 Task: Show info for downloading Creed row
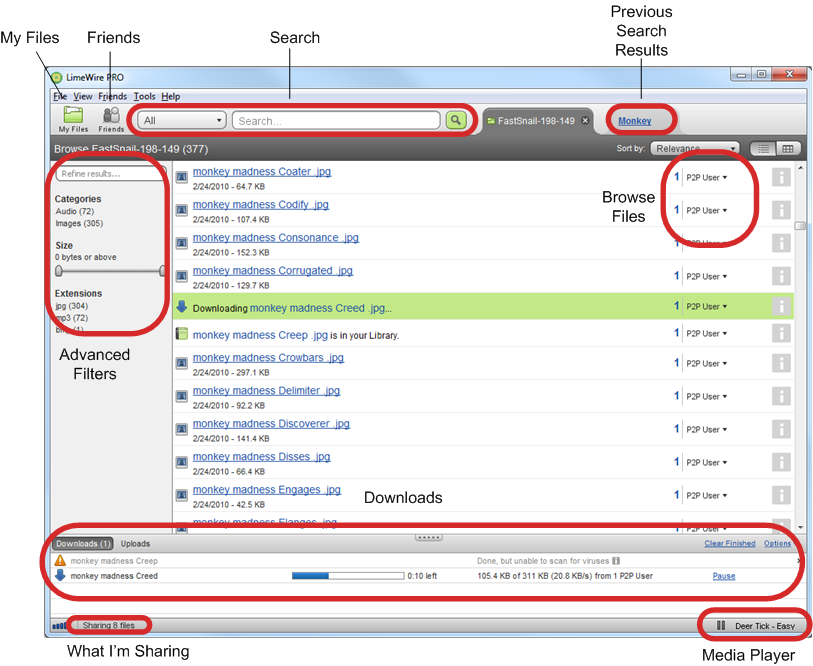pos(781,306)
